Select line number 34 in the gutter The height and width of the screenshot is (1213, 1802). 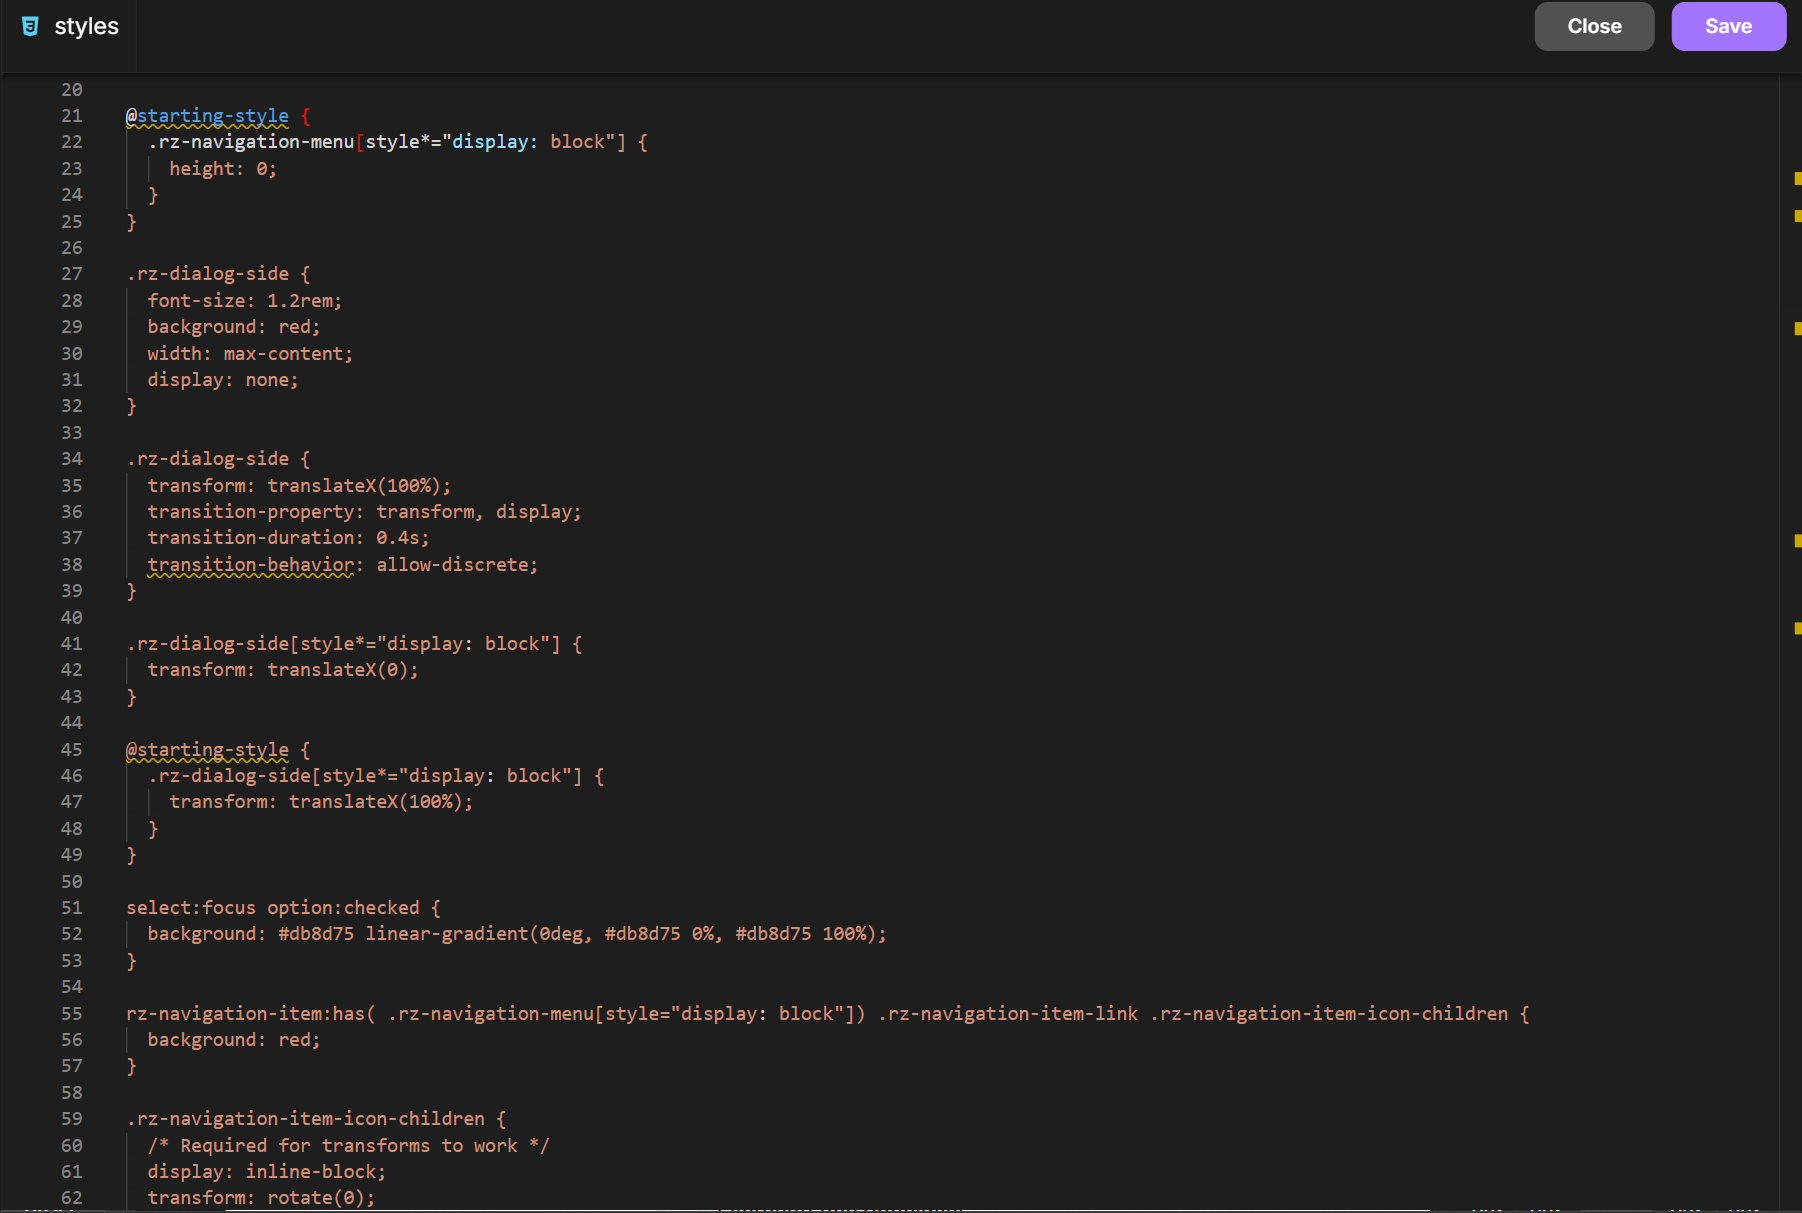pyautogui.click(x=71, y=459)
